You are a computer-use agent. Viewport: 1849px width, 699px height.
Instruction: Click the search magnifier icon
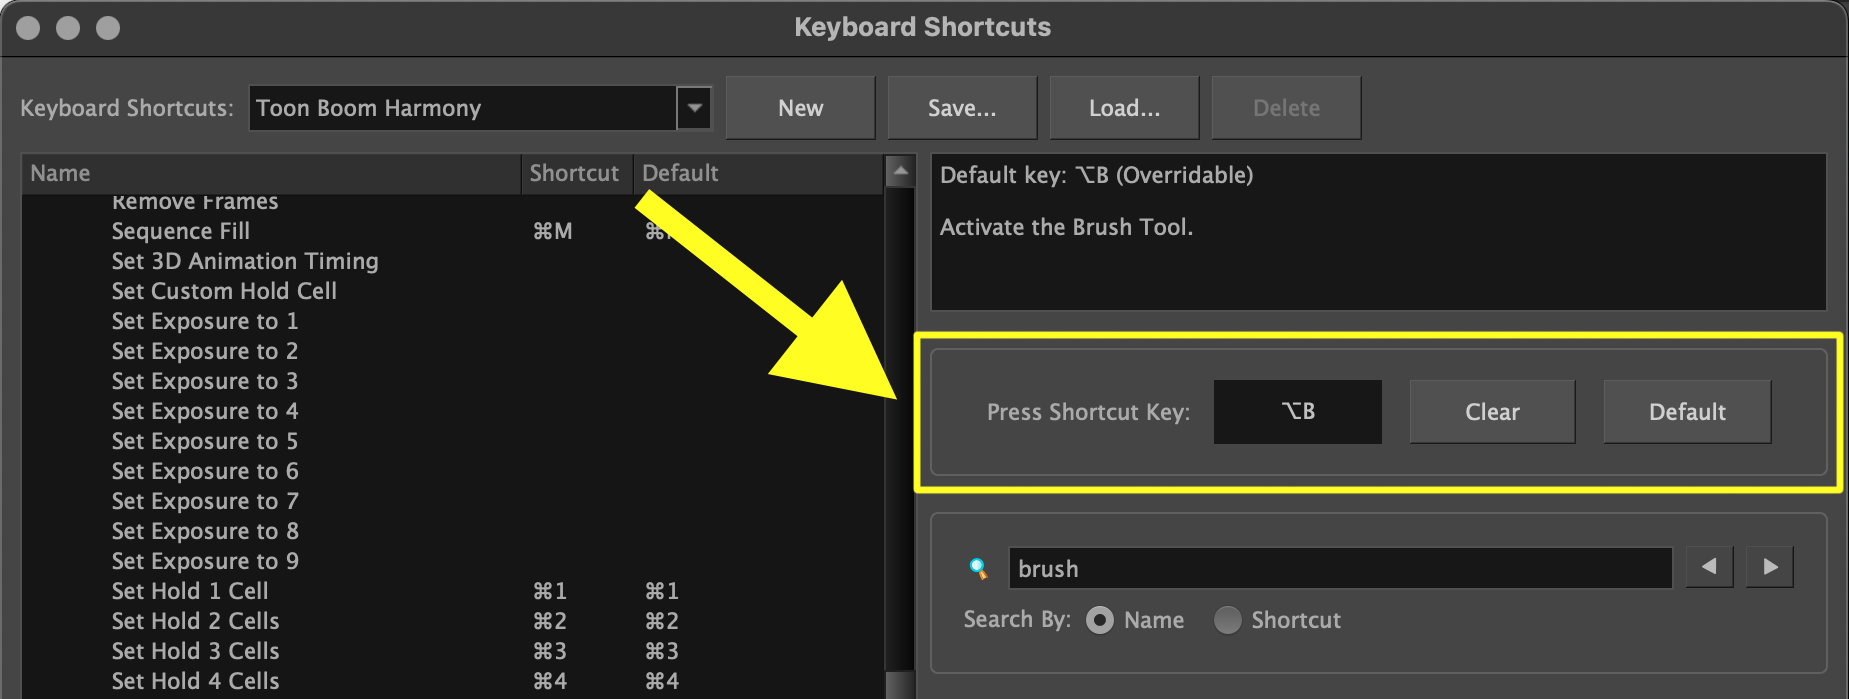[978, 569]
